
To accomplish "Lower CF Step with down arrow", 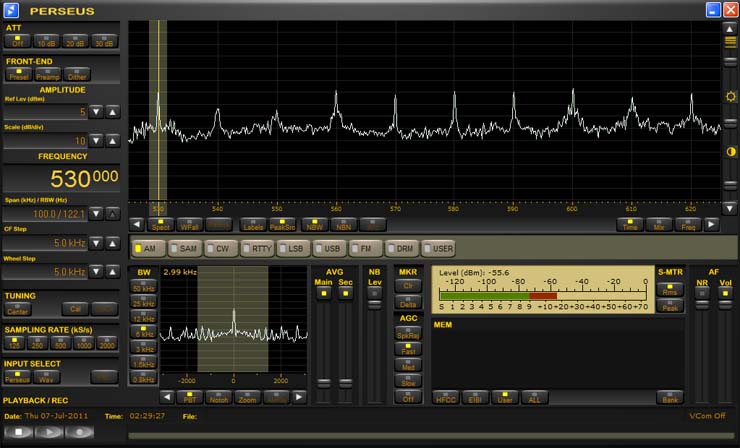I will coord(96,243).
